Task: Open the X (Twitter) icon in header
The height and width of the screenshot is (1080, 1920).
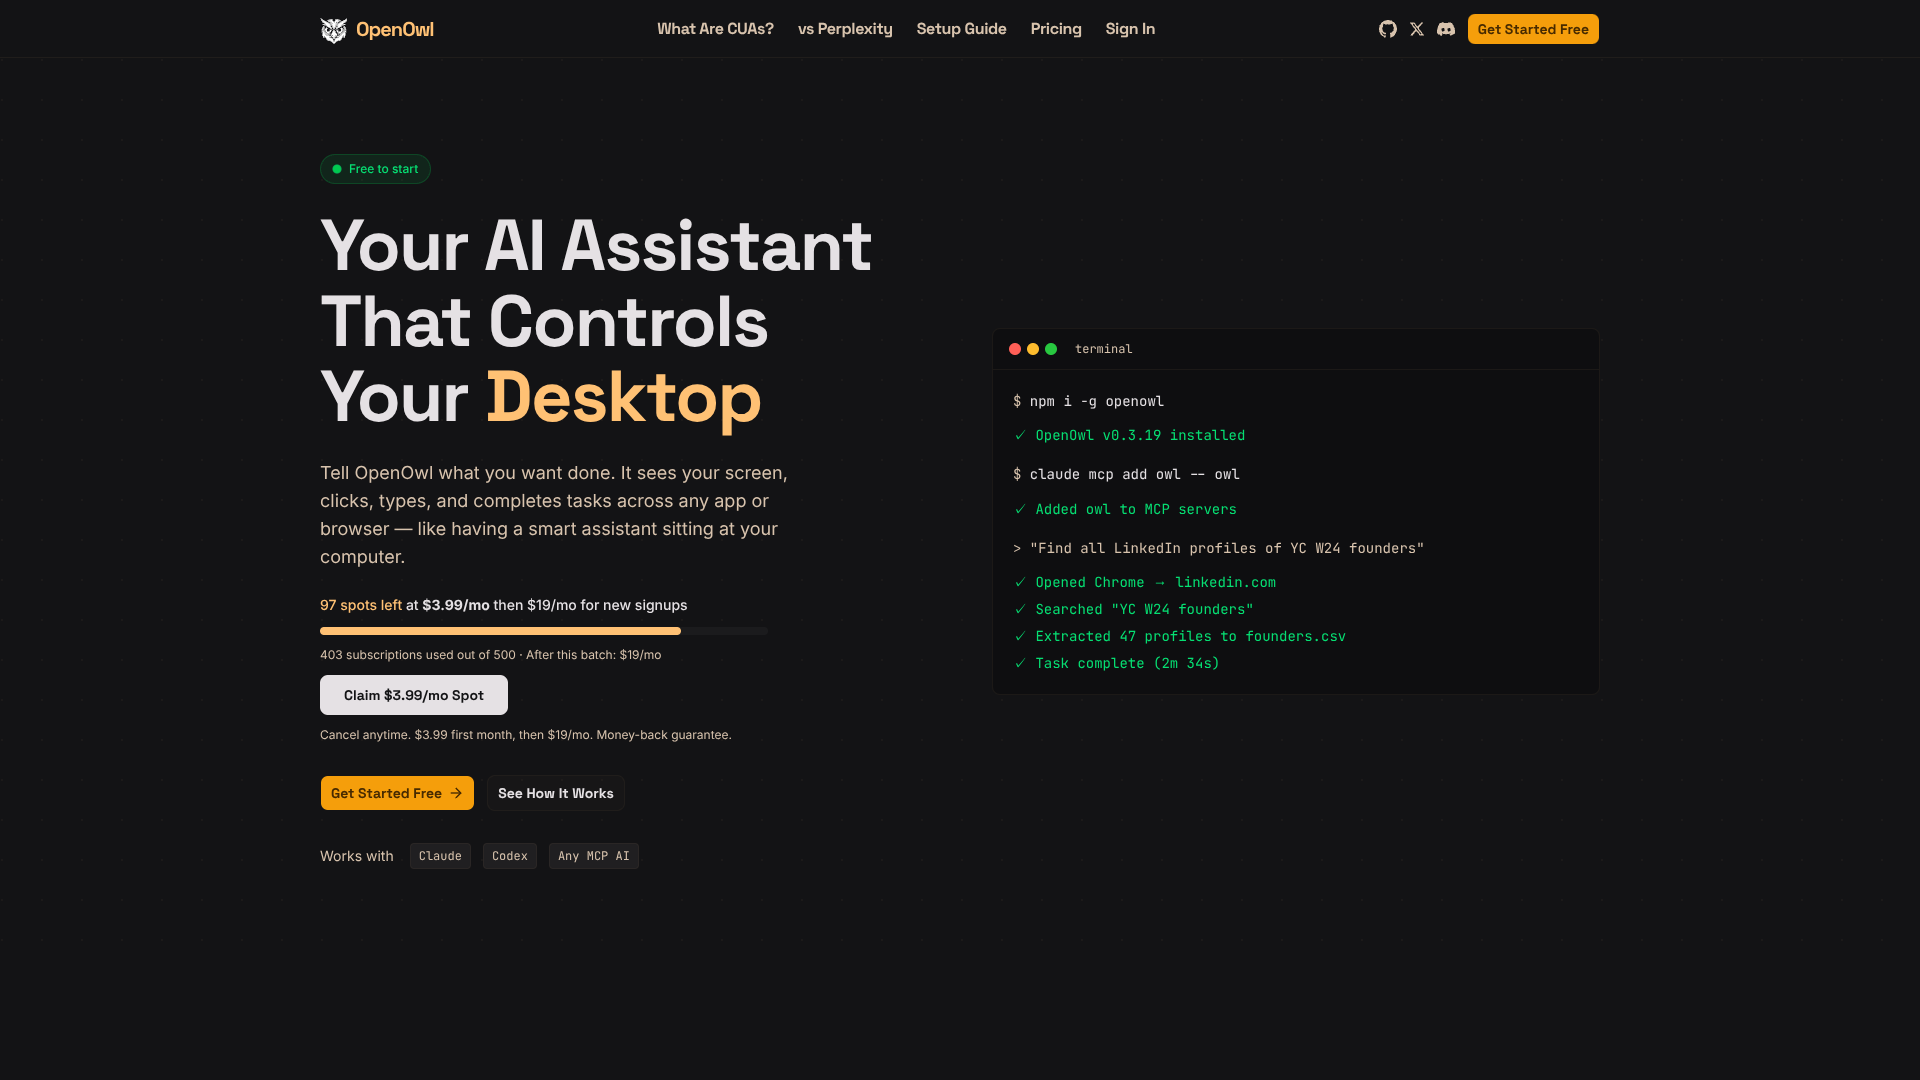Action: 1416,29
